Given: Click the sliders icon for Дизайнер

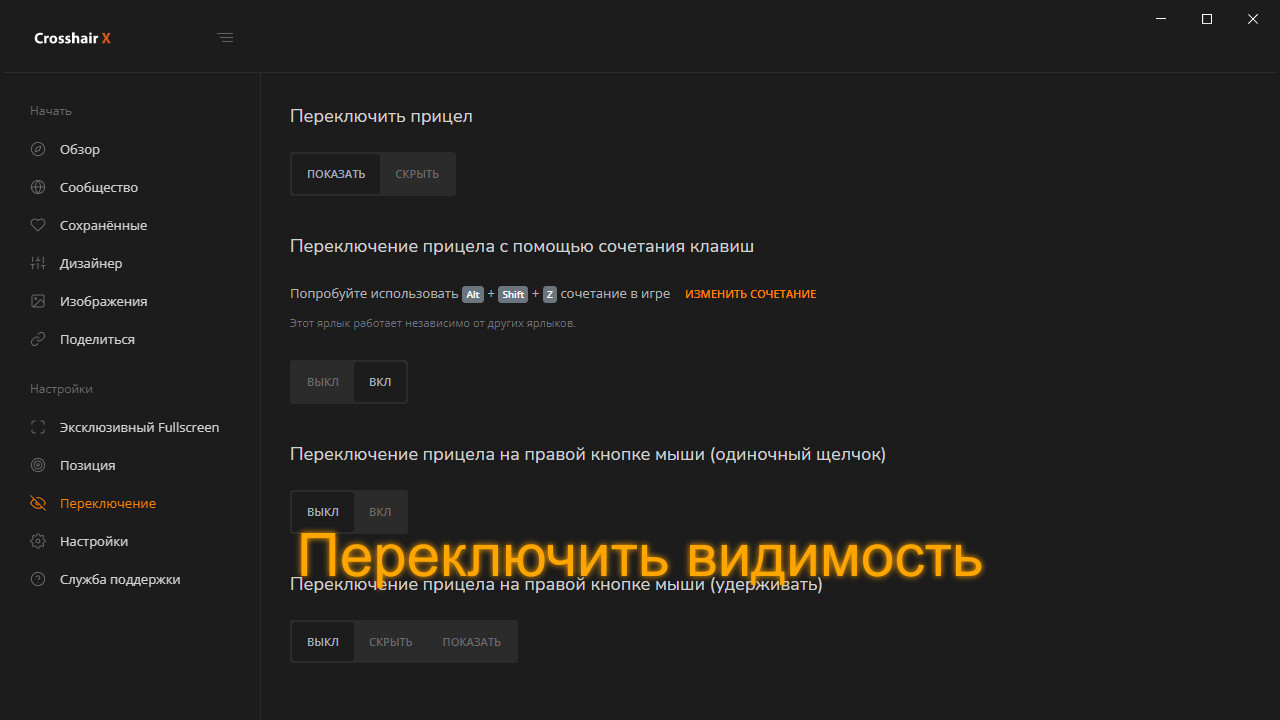Looking at the screenshot, I should 38,263.
